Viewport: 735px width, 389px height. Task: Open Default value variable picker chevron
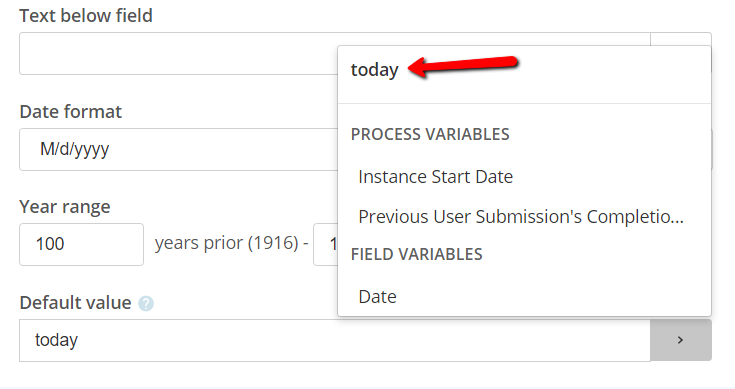(x=681, y=340)
